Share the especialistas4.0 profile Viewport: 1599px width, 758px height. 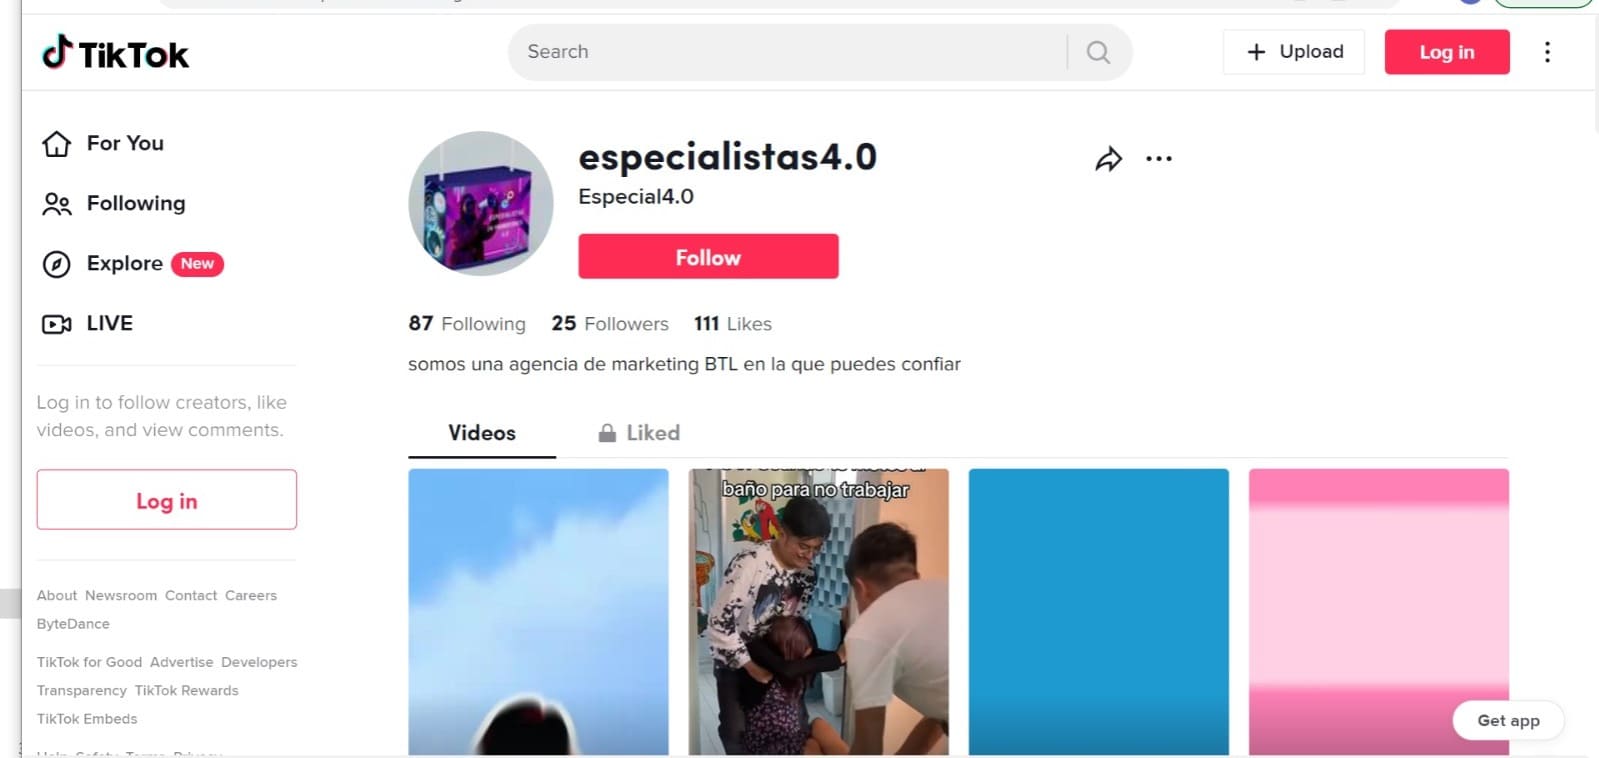click(x=1108, y=159)
